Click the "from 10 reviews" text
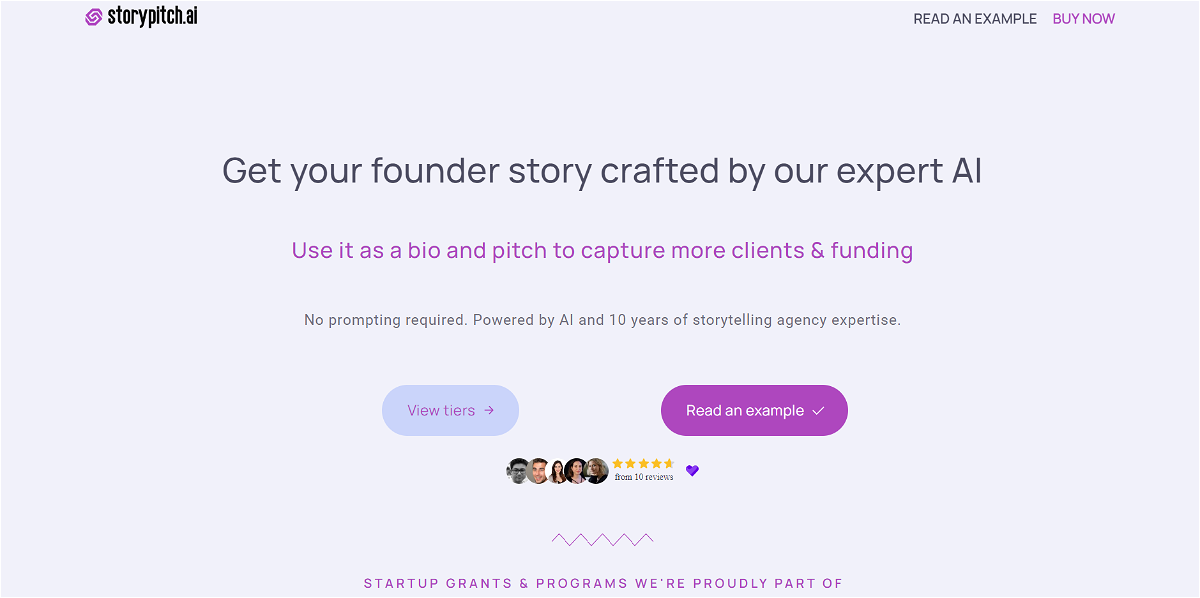Screen dimensions: 1200x598 (643, 477)
